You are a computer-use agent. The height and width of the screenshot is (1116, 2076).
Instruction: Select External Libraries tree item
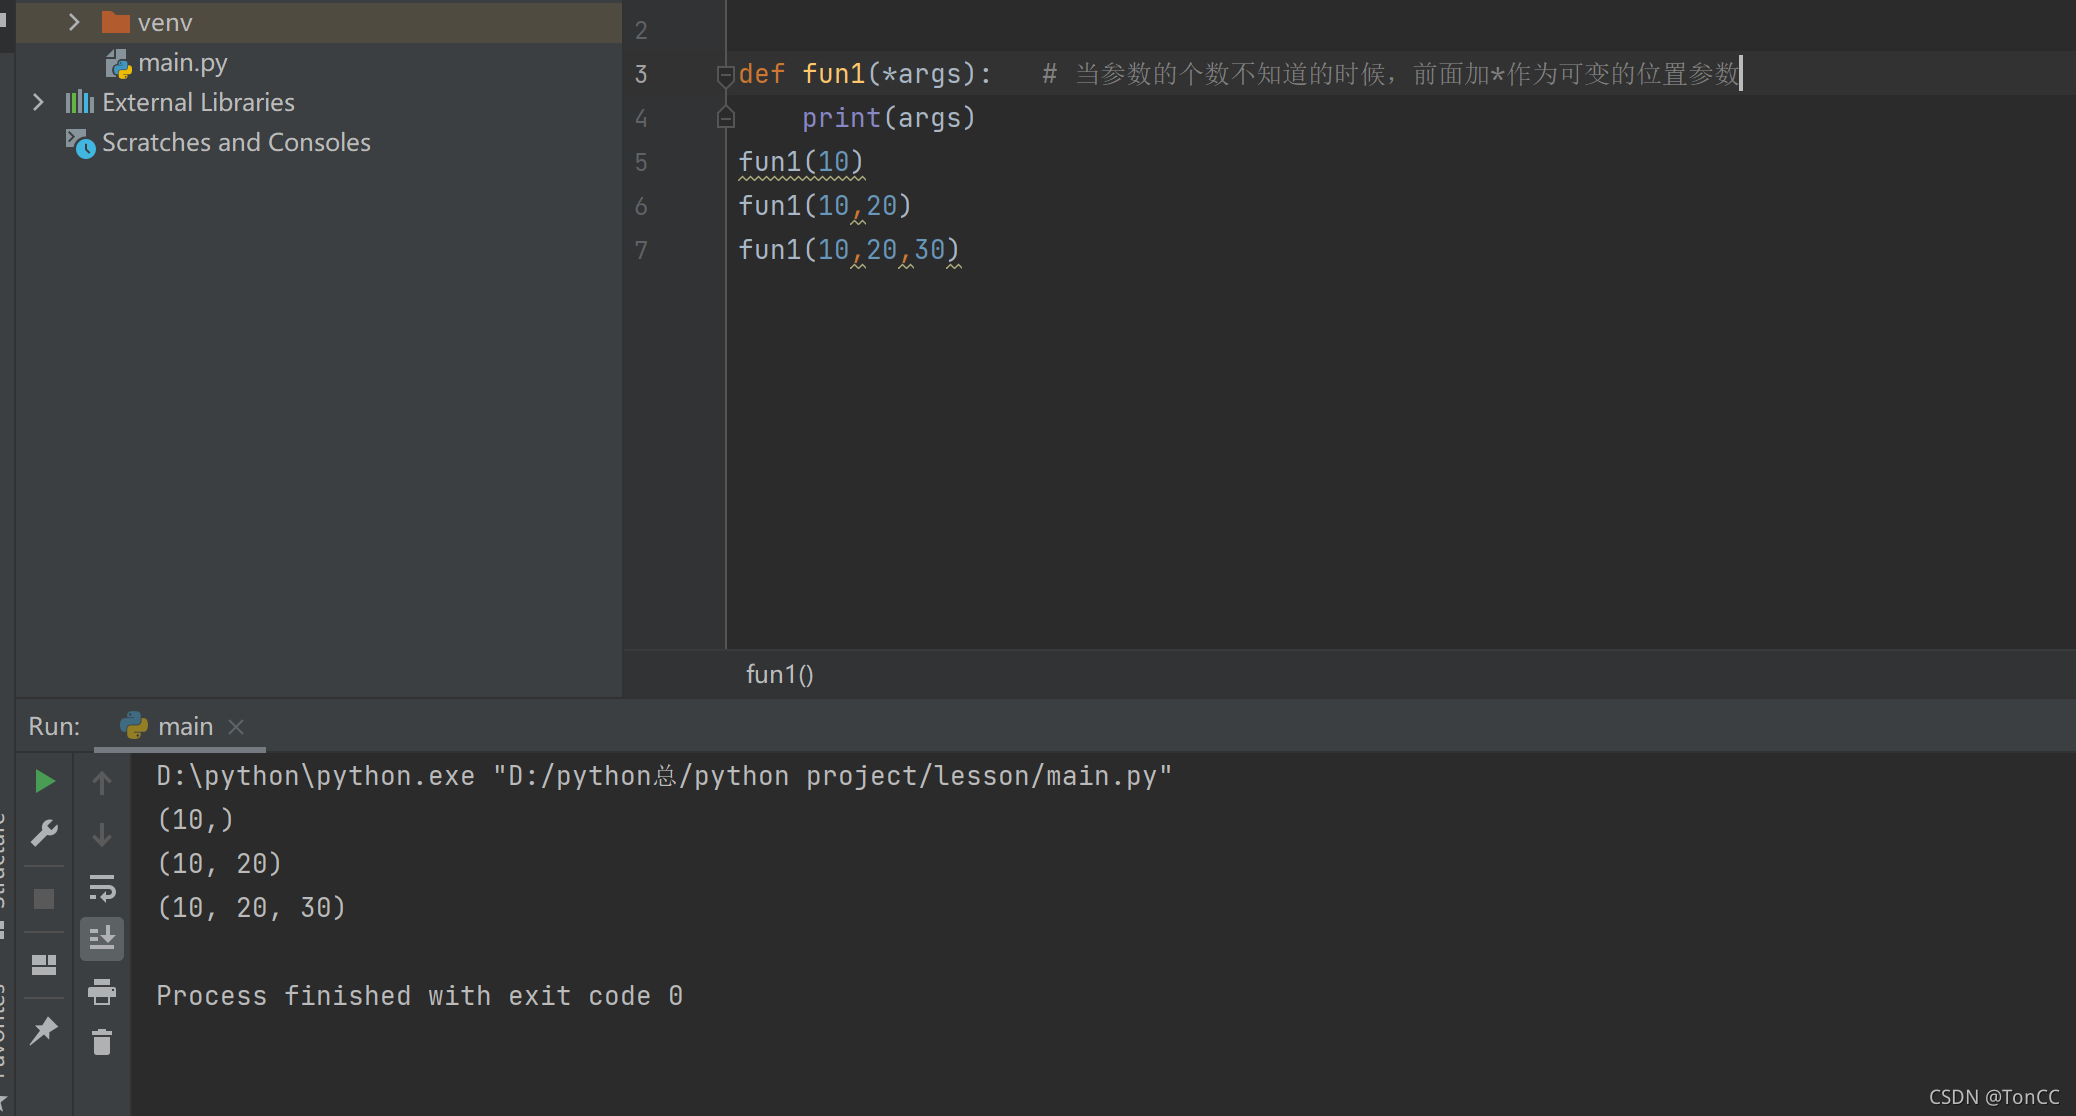click(198, 102)
